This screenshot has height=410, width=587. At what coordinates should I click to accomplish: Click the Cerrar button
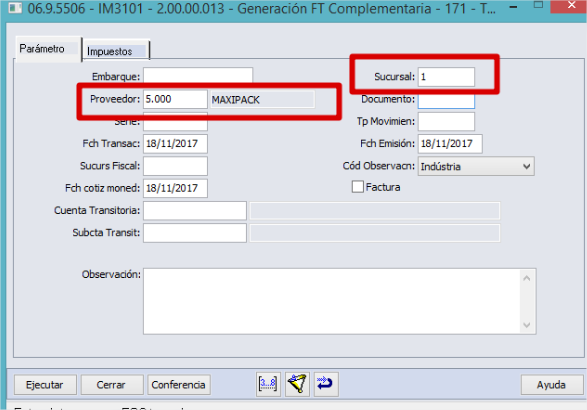[x=112, y=385]
